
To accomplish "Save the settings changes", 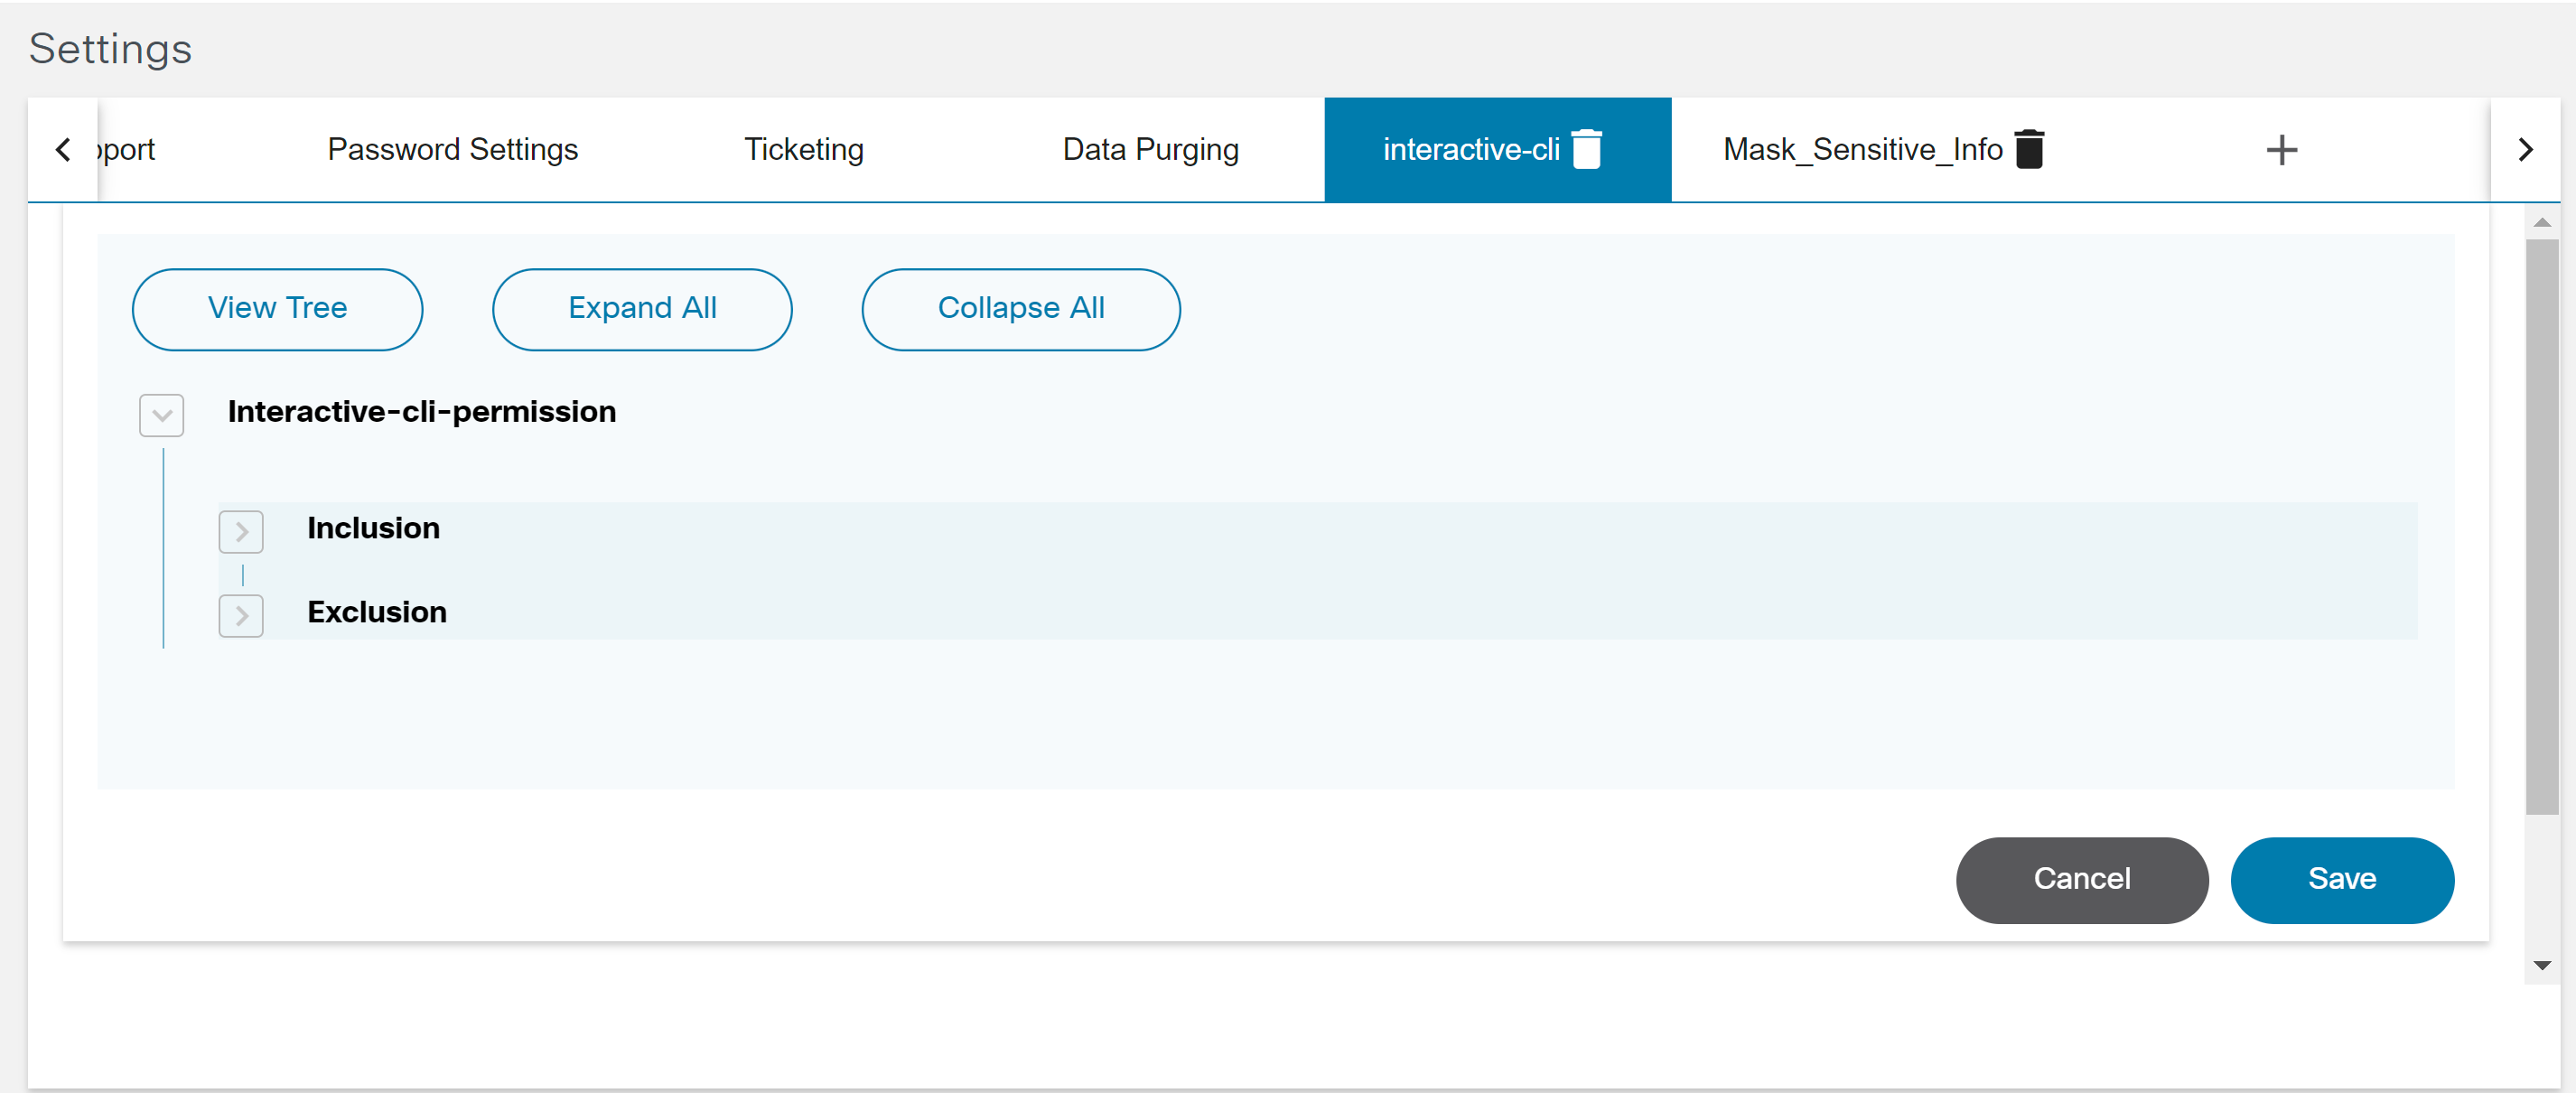I will pos(2341,879).
